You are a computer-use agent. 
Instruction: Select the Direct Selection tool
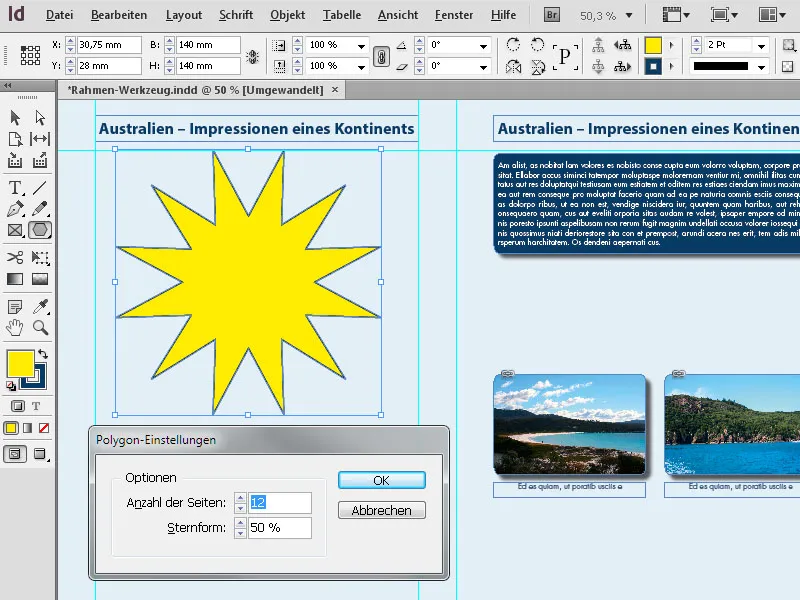(40, 114)
